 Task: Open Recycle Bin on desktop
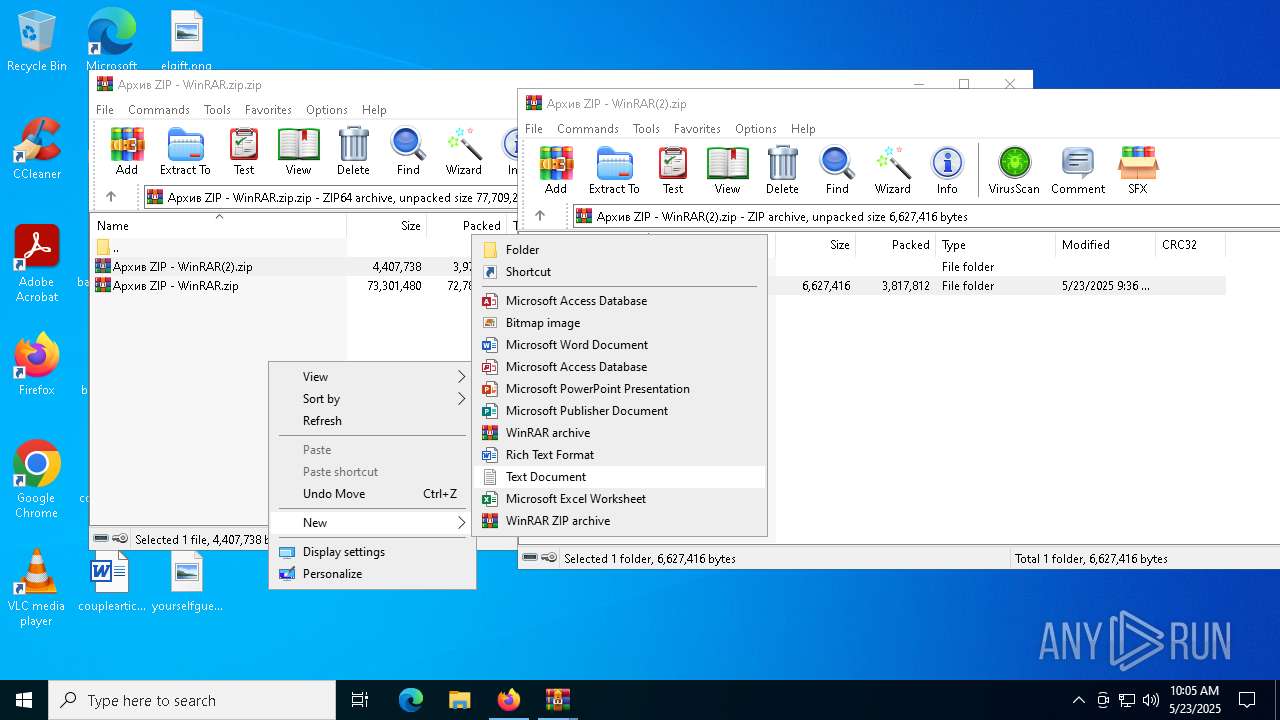pos(37,41)
